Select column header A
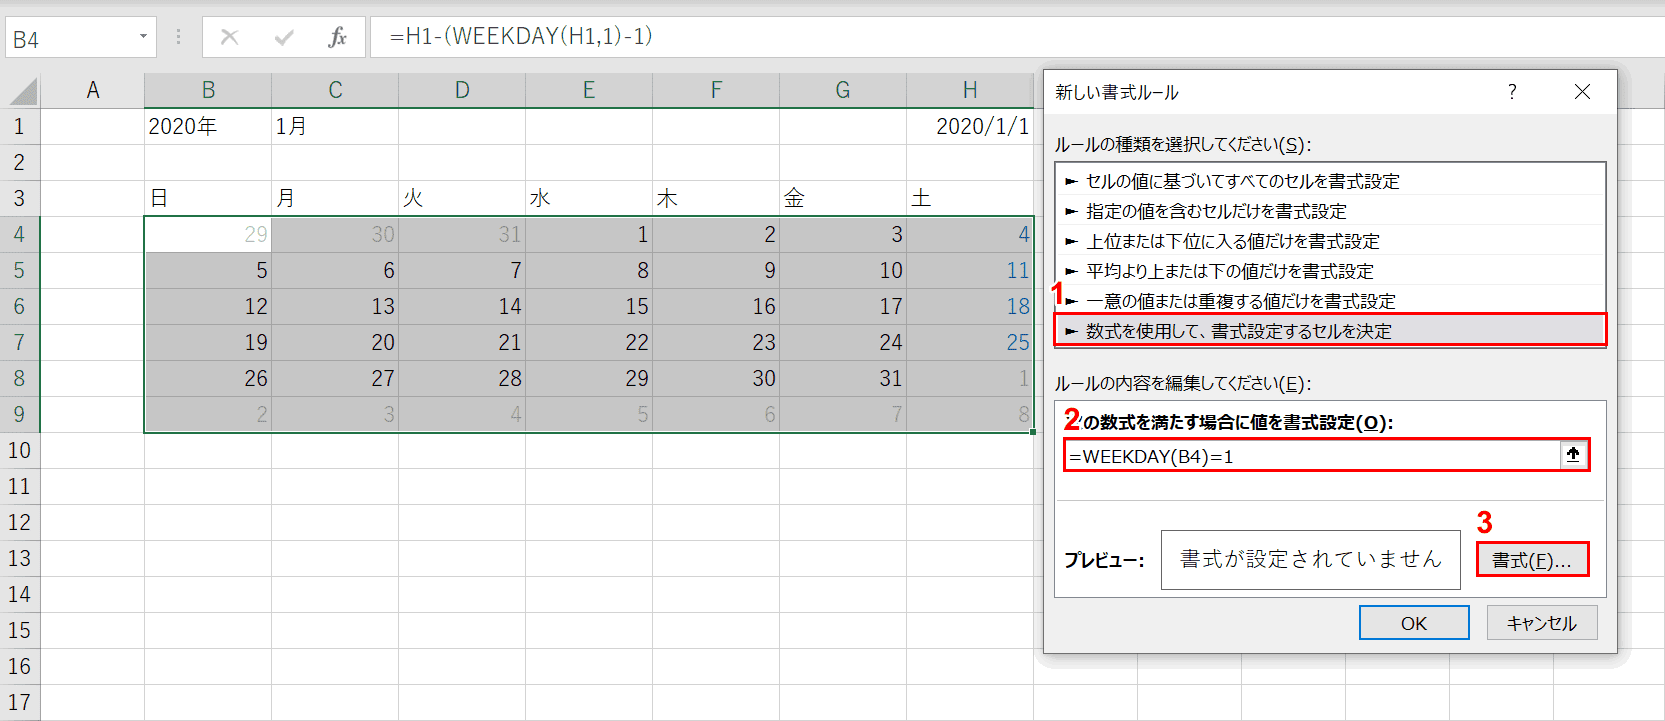The height and width of the screenshot is (721, 1665). (x=92, y=90)
